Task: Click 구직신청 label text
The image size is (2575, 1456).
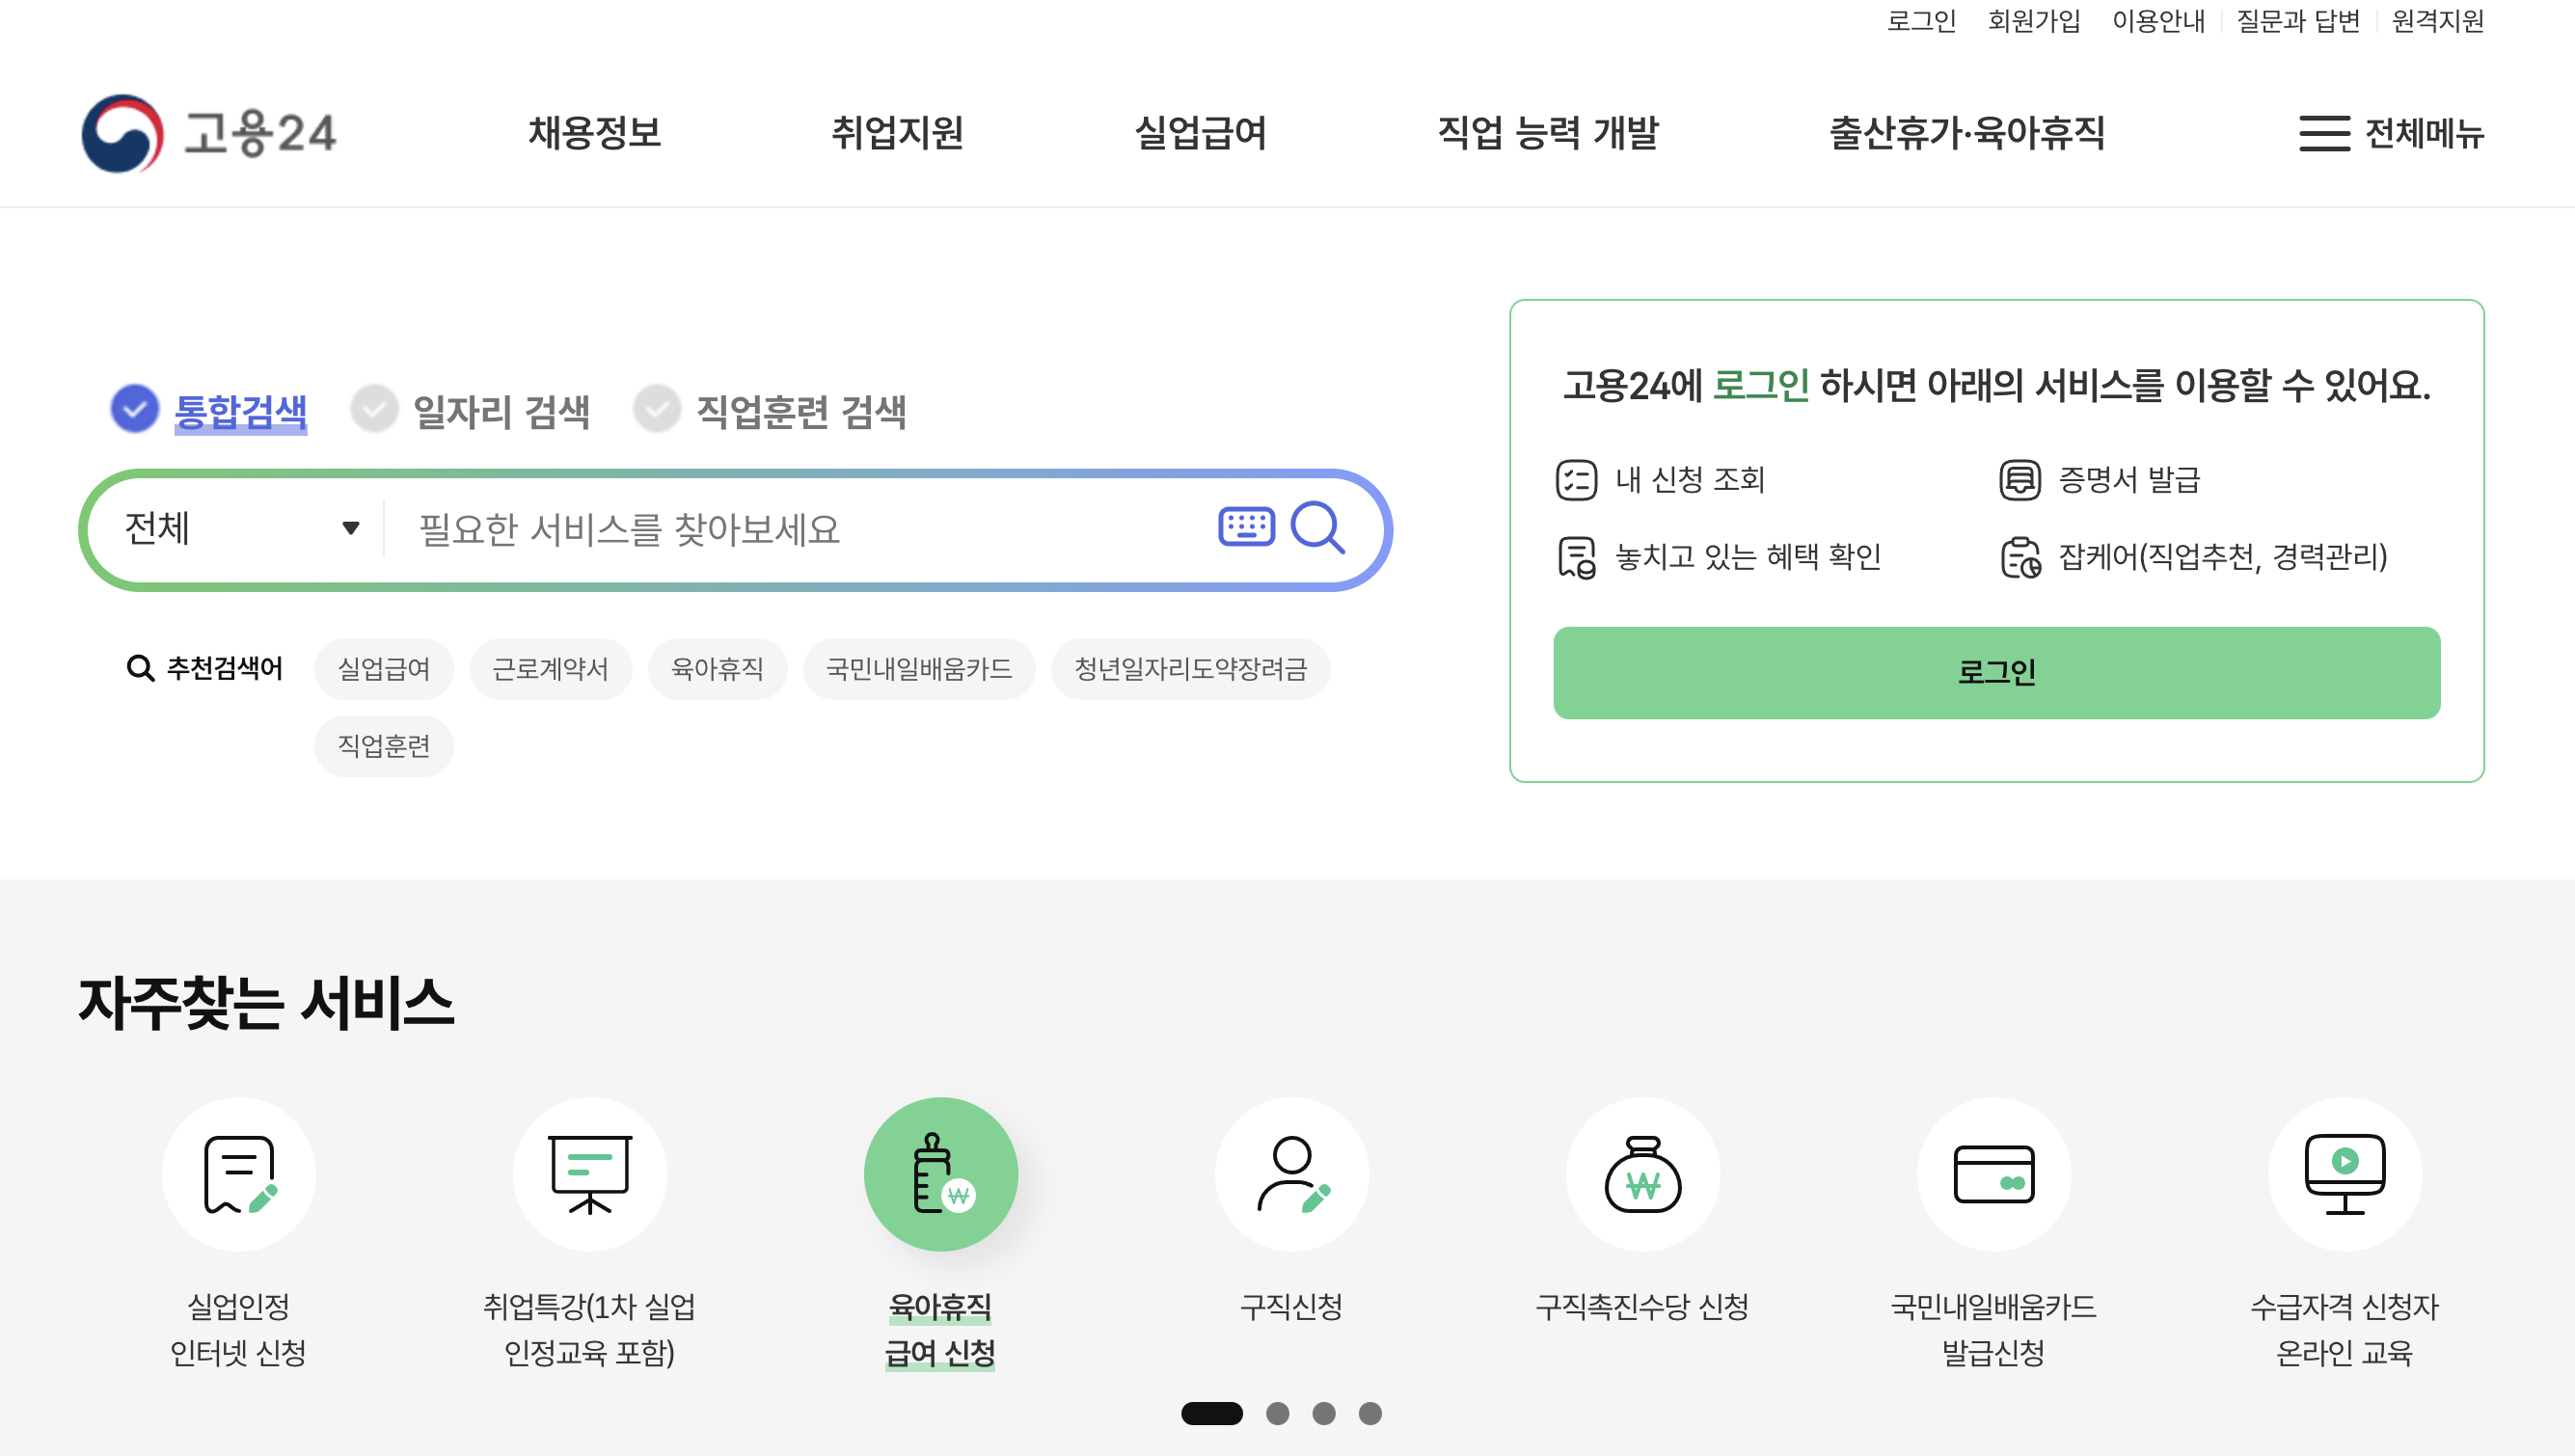Action: (1292, 1306)
